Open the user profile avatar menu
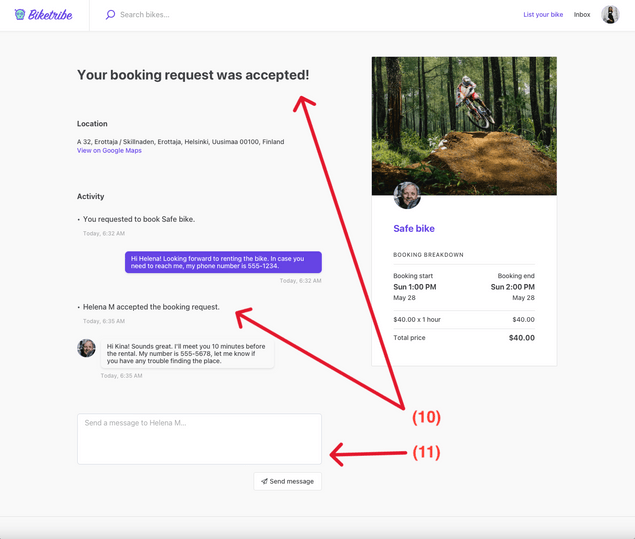This screenshot has height=539, width=635. pyautogui.click(x=610, y=15)
